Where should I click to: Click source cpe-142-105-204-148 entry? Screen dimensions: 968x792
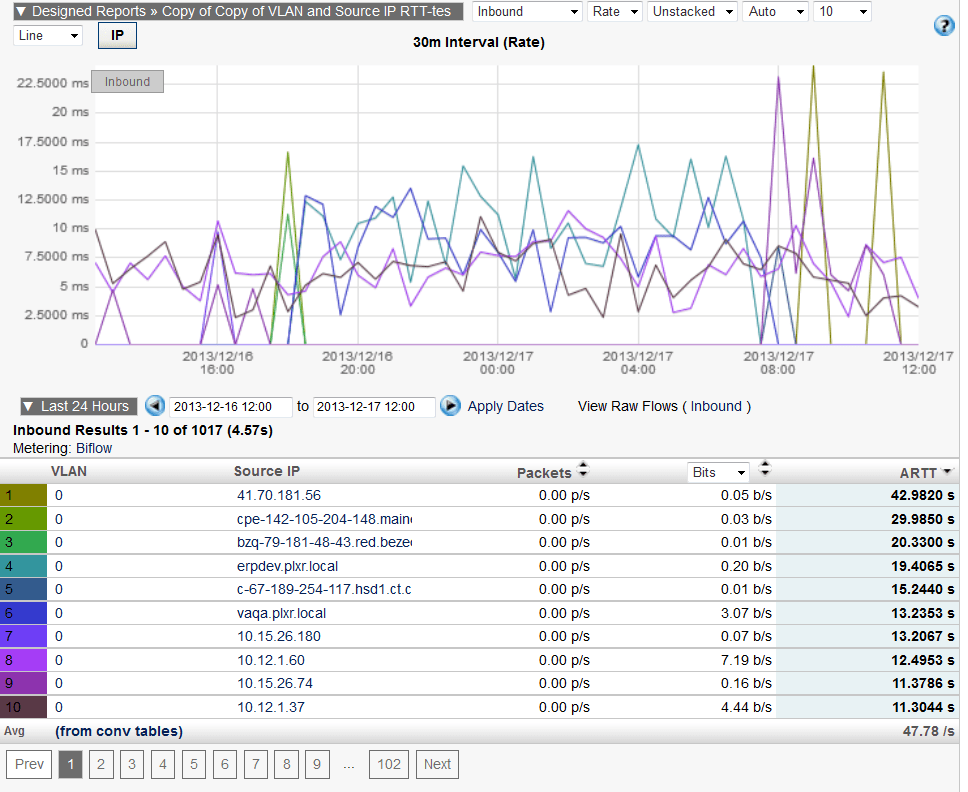point(324,519)
